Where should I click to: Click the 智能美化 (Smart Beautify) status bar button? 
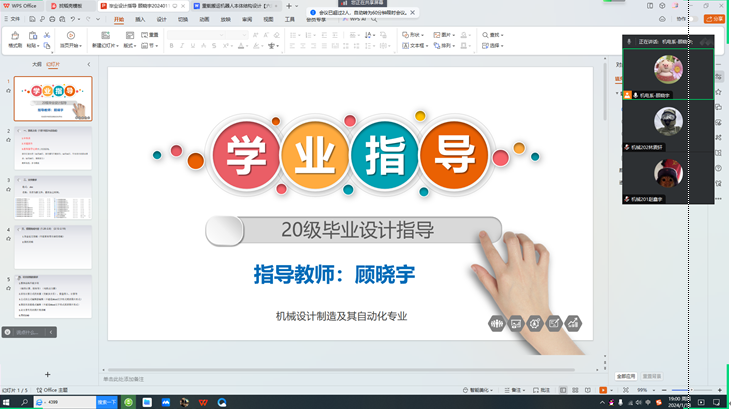pyautogui.click(x=481, y=390)
